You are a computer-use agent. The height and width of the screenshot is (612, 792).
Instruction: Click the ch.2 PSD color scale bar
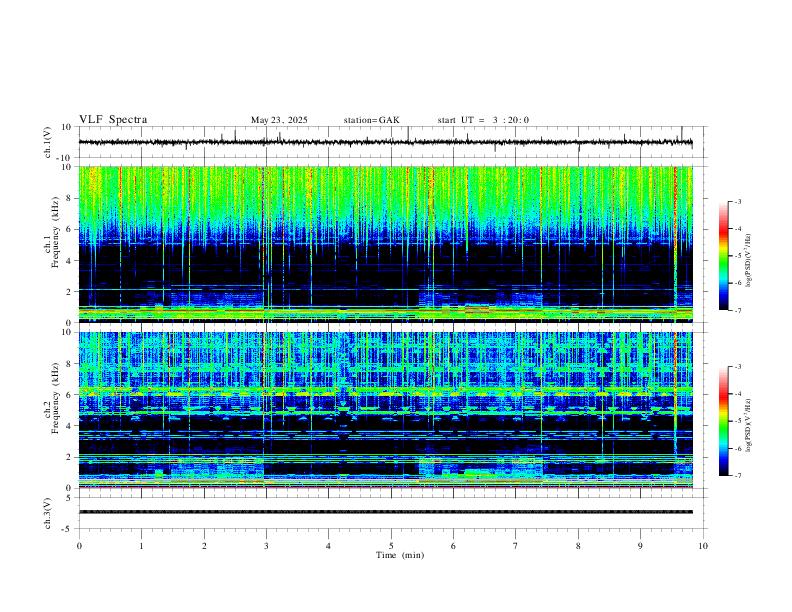[723, 421]
